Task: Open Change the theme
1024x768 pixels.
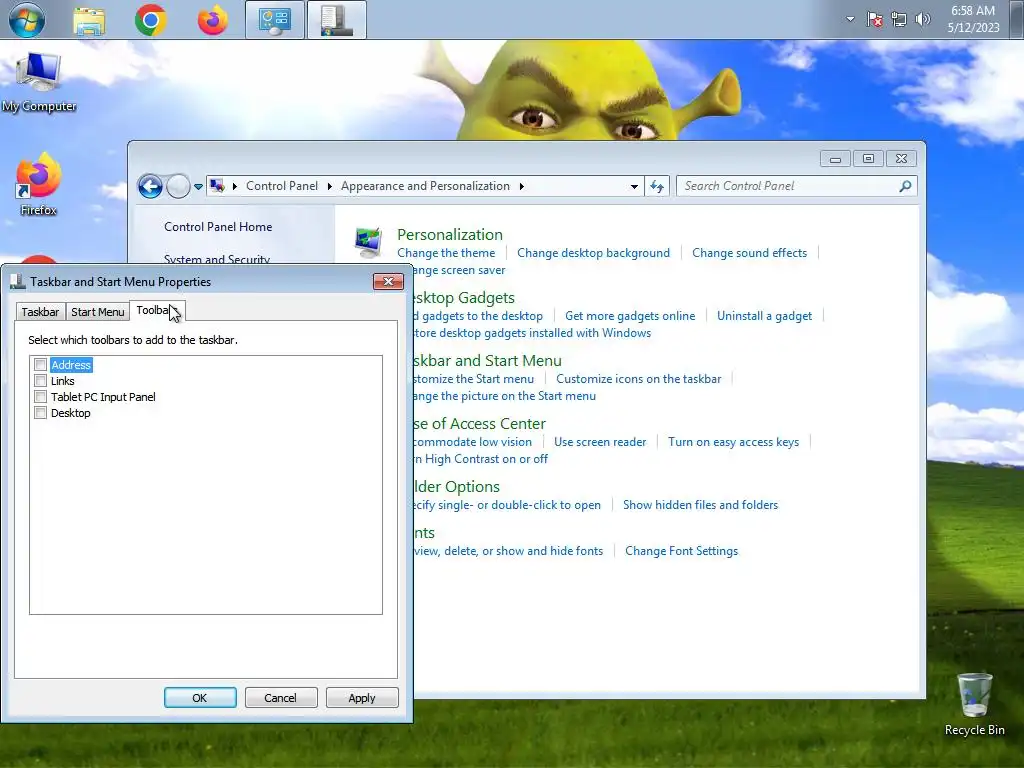Action: pos(446,253)
